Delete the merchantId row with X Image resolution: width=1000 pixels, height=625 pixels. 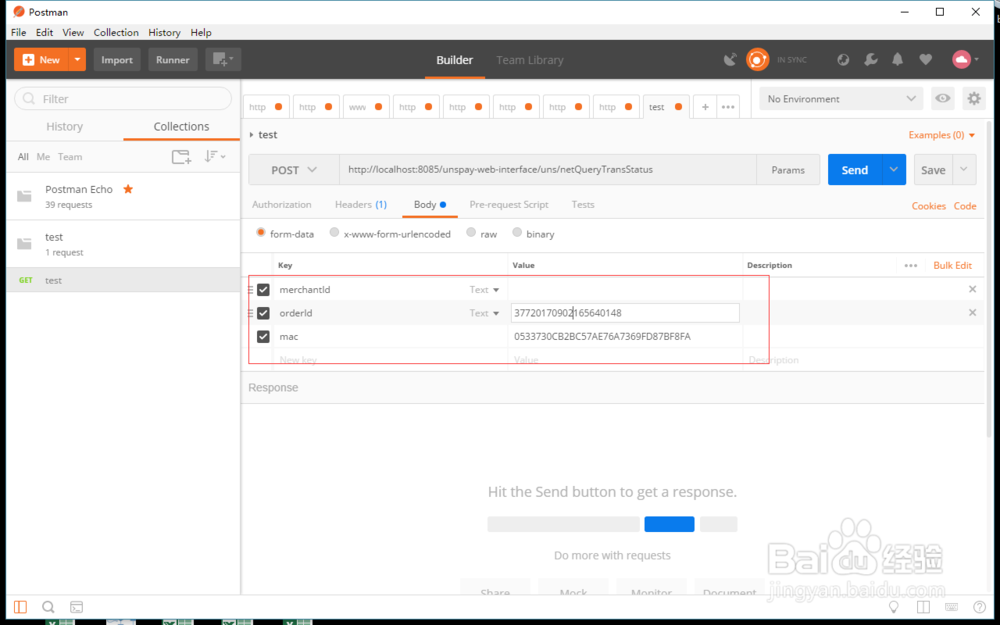click(973, 289)
